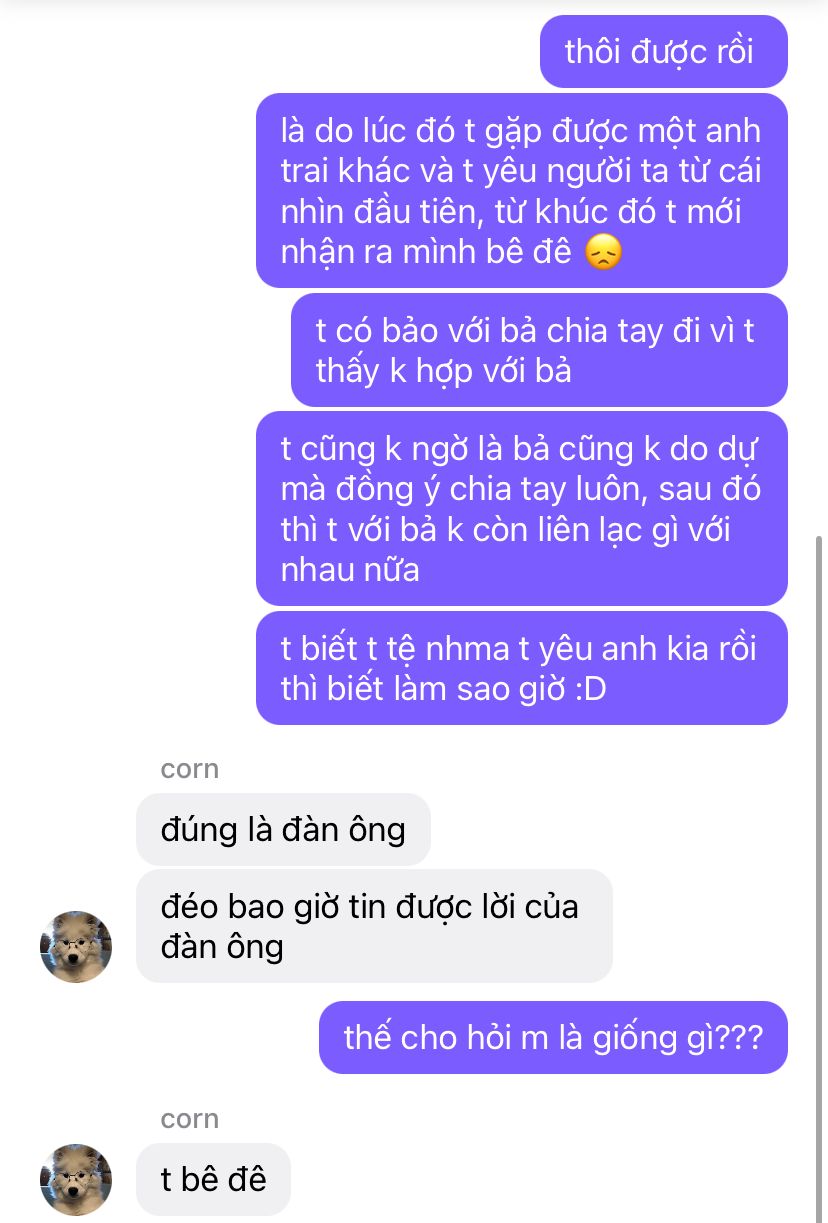
Task: Select the gray "đúng là đàn ông" bubble
Action: (283, 829)
